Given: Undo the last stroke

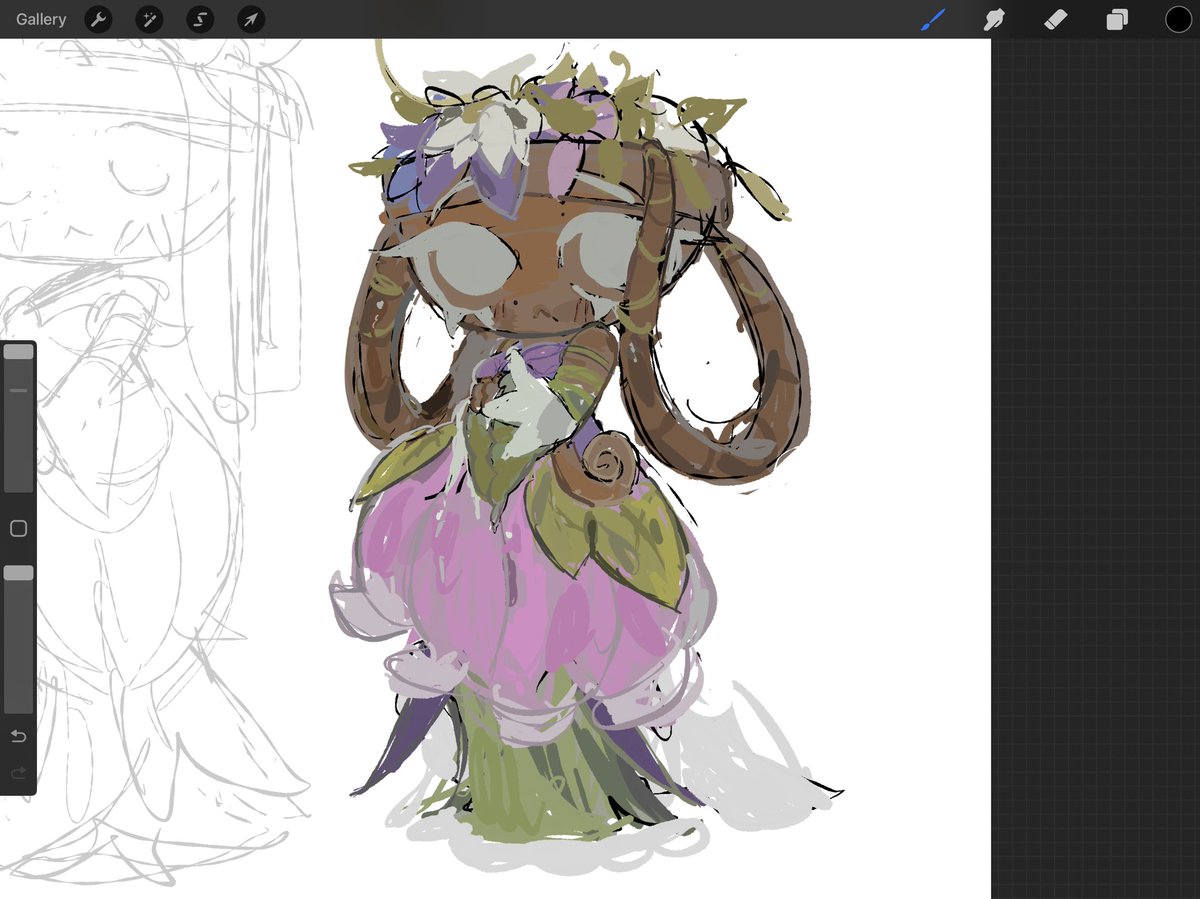Looking at the screenshot, I should tap(18, 737).
